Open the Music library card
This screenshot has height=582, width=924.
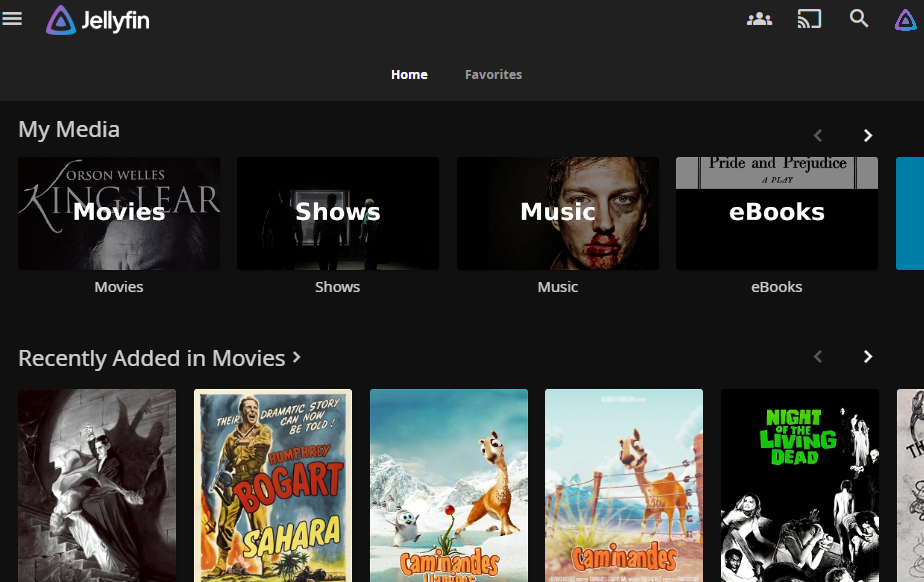[x=557, y=213]
